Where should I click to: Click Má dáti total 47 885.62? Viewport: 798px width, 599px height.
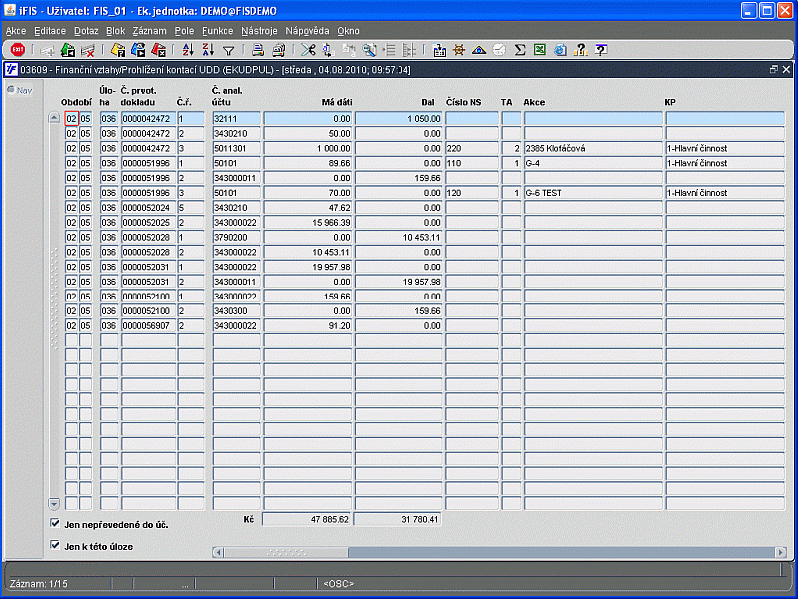pos(307,519)
